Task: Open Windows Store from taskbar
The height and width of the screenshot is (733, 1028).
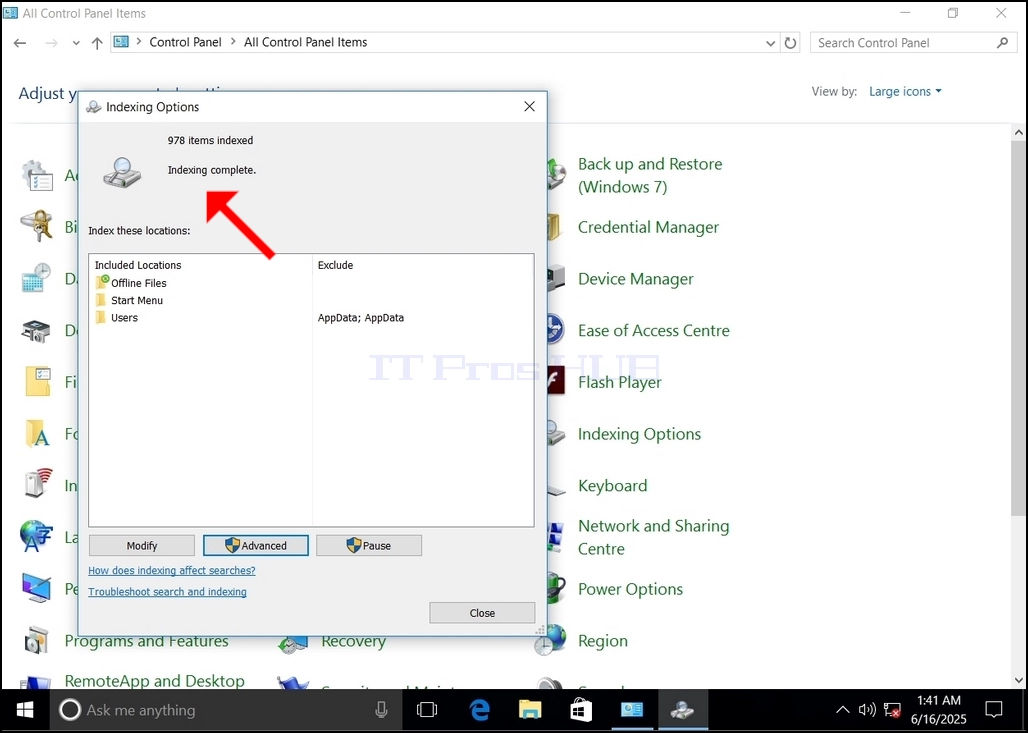Action: point(581,709)
